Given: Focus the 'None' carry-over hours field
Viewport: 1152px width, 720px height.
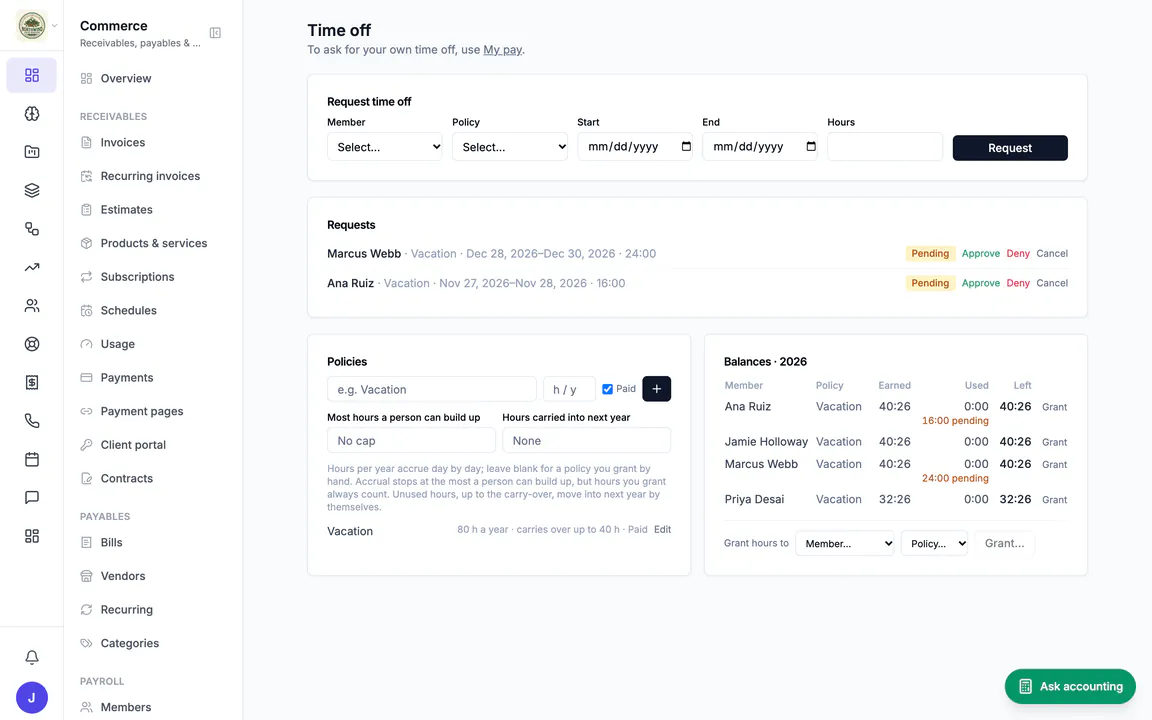Looking at the screenshot, I should (586, 441).
